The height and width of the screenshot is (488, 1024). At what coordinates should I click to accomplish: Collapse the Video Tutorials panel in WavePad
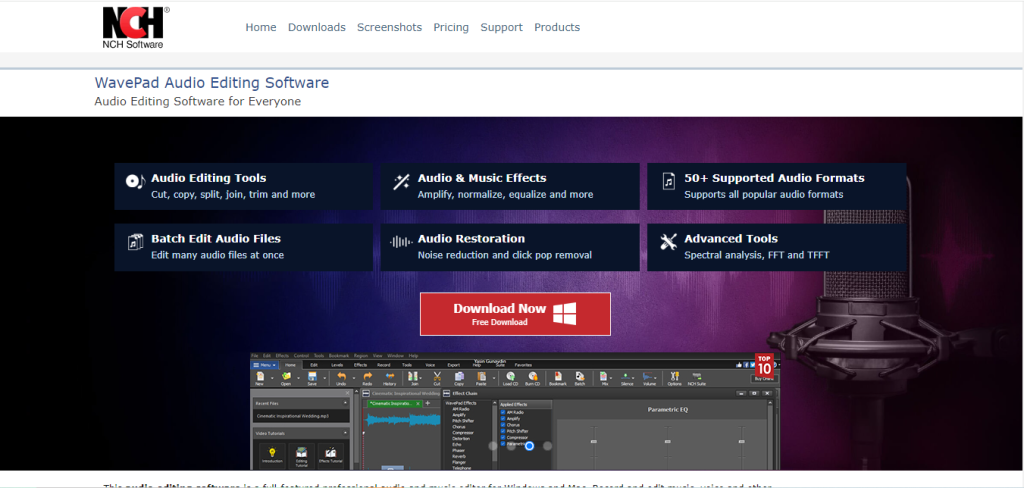345,432
